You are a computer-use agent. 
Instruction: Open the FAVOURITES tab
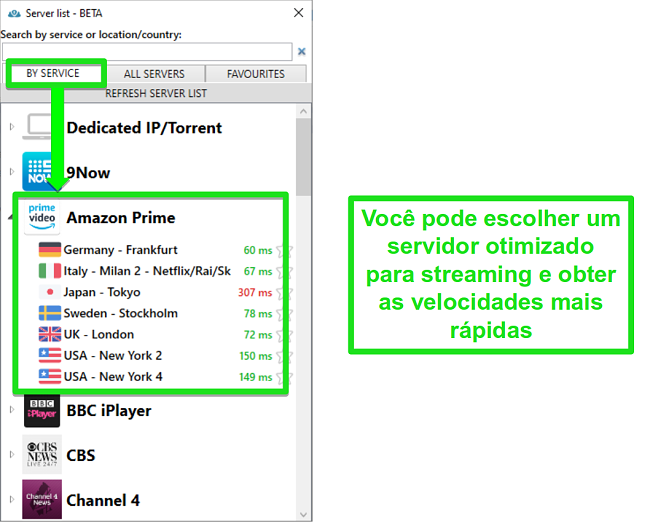click(256, 74)
